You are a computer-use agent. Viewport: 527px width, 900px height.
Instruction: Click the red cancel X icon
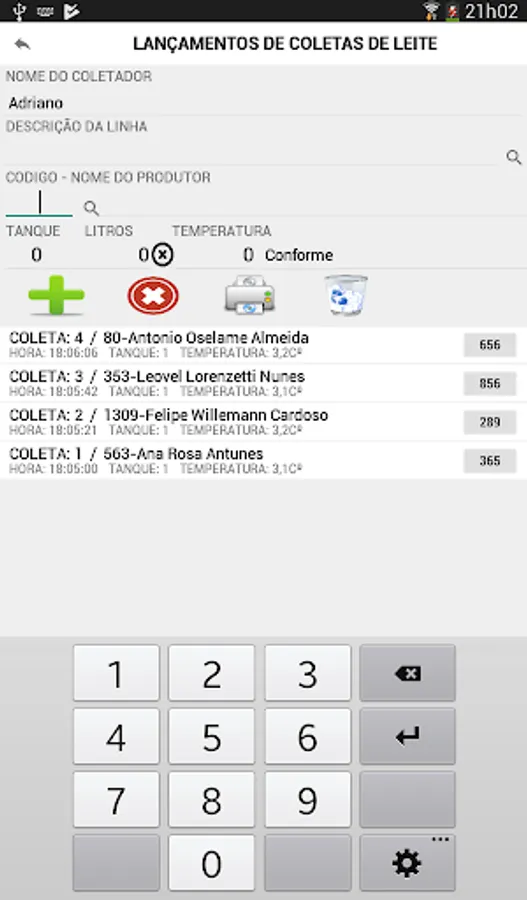point(153,296)
